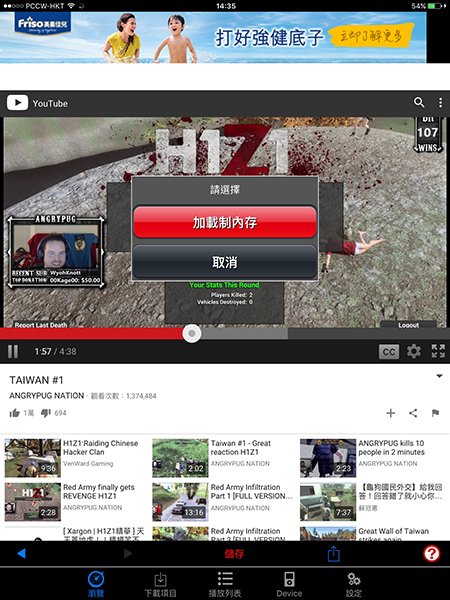Add video to playlist plus icon
This screenshot has height=600, width=450.
(x=391, y=413)
